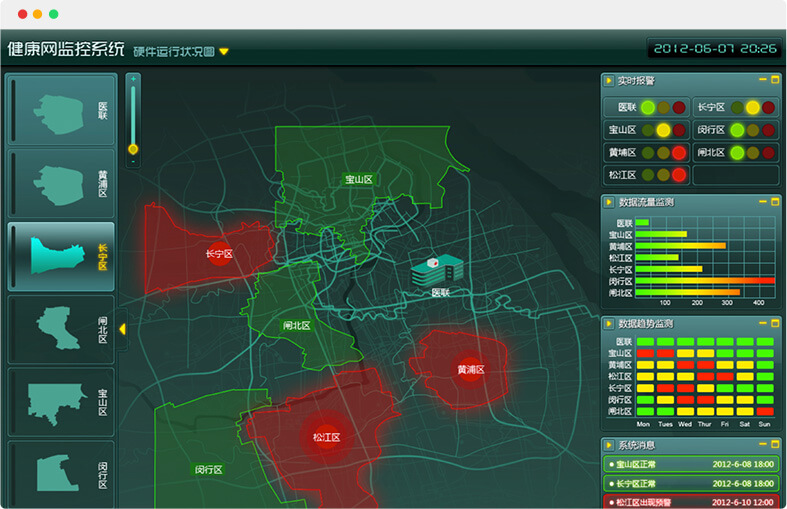Click the green alarm light for 医联
The height and width of the screenshot is (509, 787).
pyautogui.click(x=648, y=107)
